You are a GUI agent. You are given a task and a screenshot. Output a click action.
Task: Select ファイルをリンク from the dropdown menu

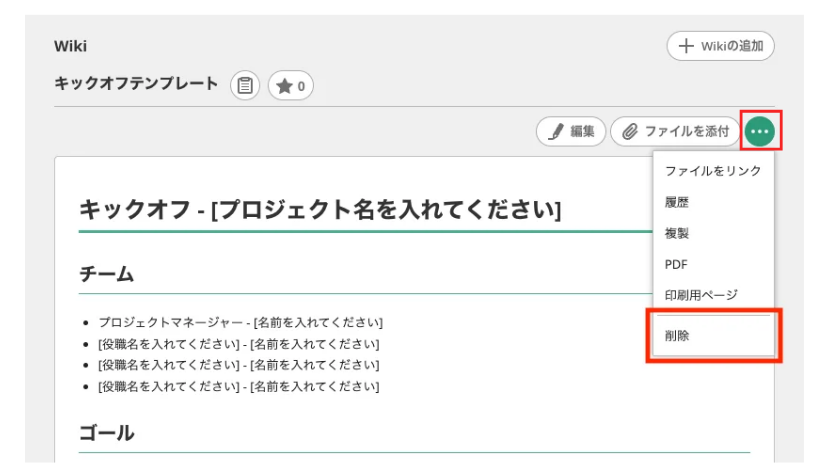tap(713, 171)
